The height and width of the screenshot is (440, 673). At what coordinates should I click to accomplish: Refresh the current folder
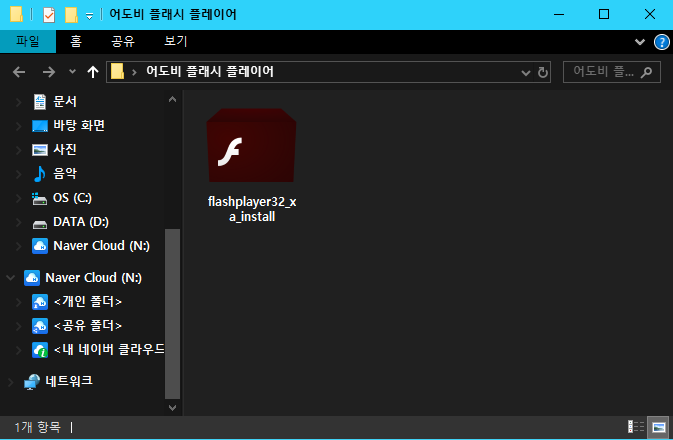[543, 72]
